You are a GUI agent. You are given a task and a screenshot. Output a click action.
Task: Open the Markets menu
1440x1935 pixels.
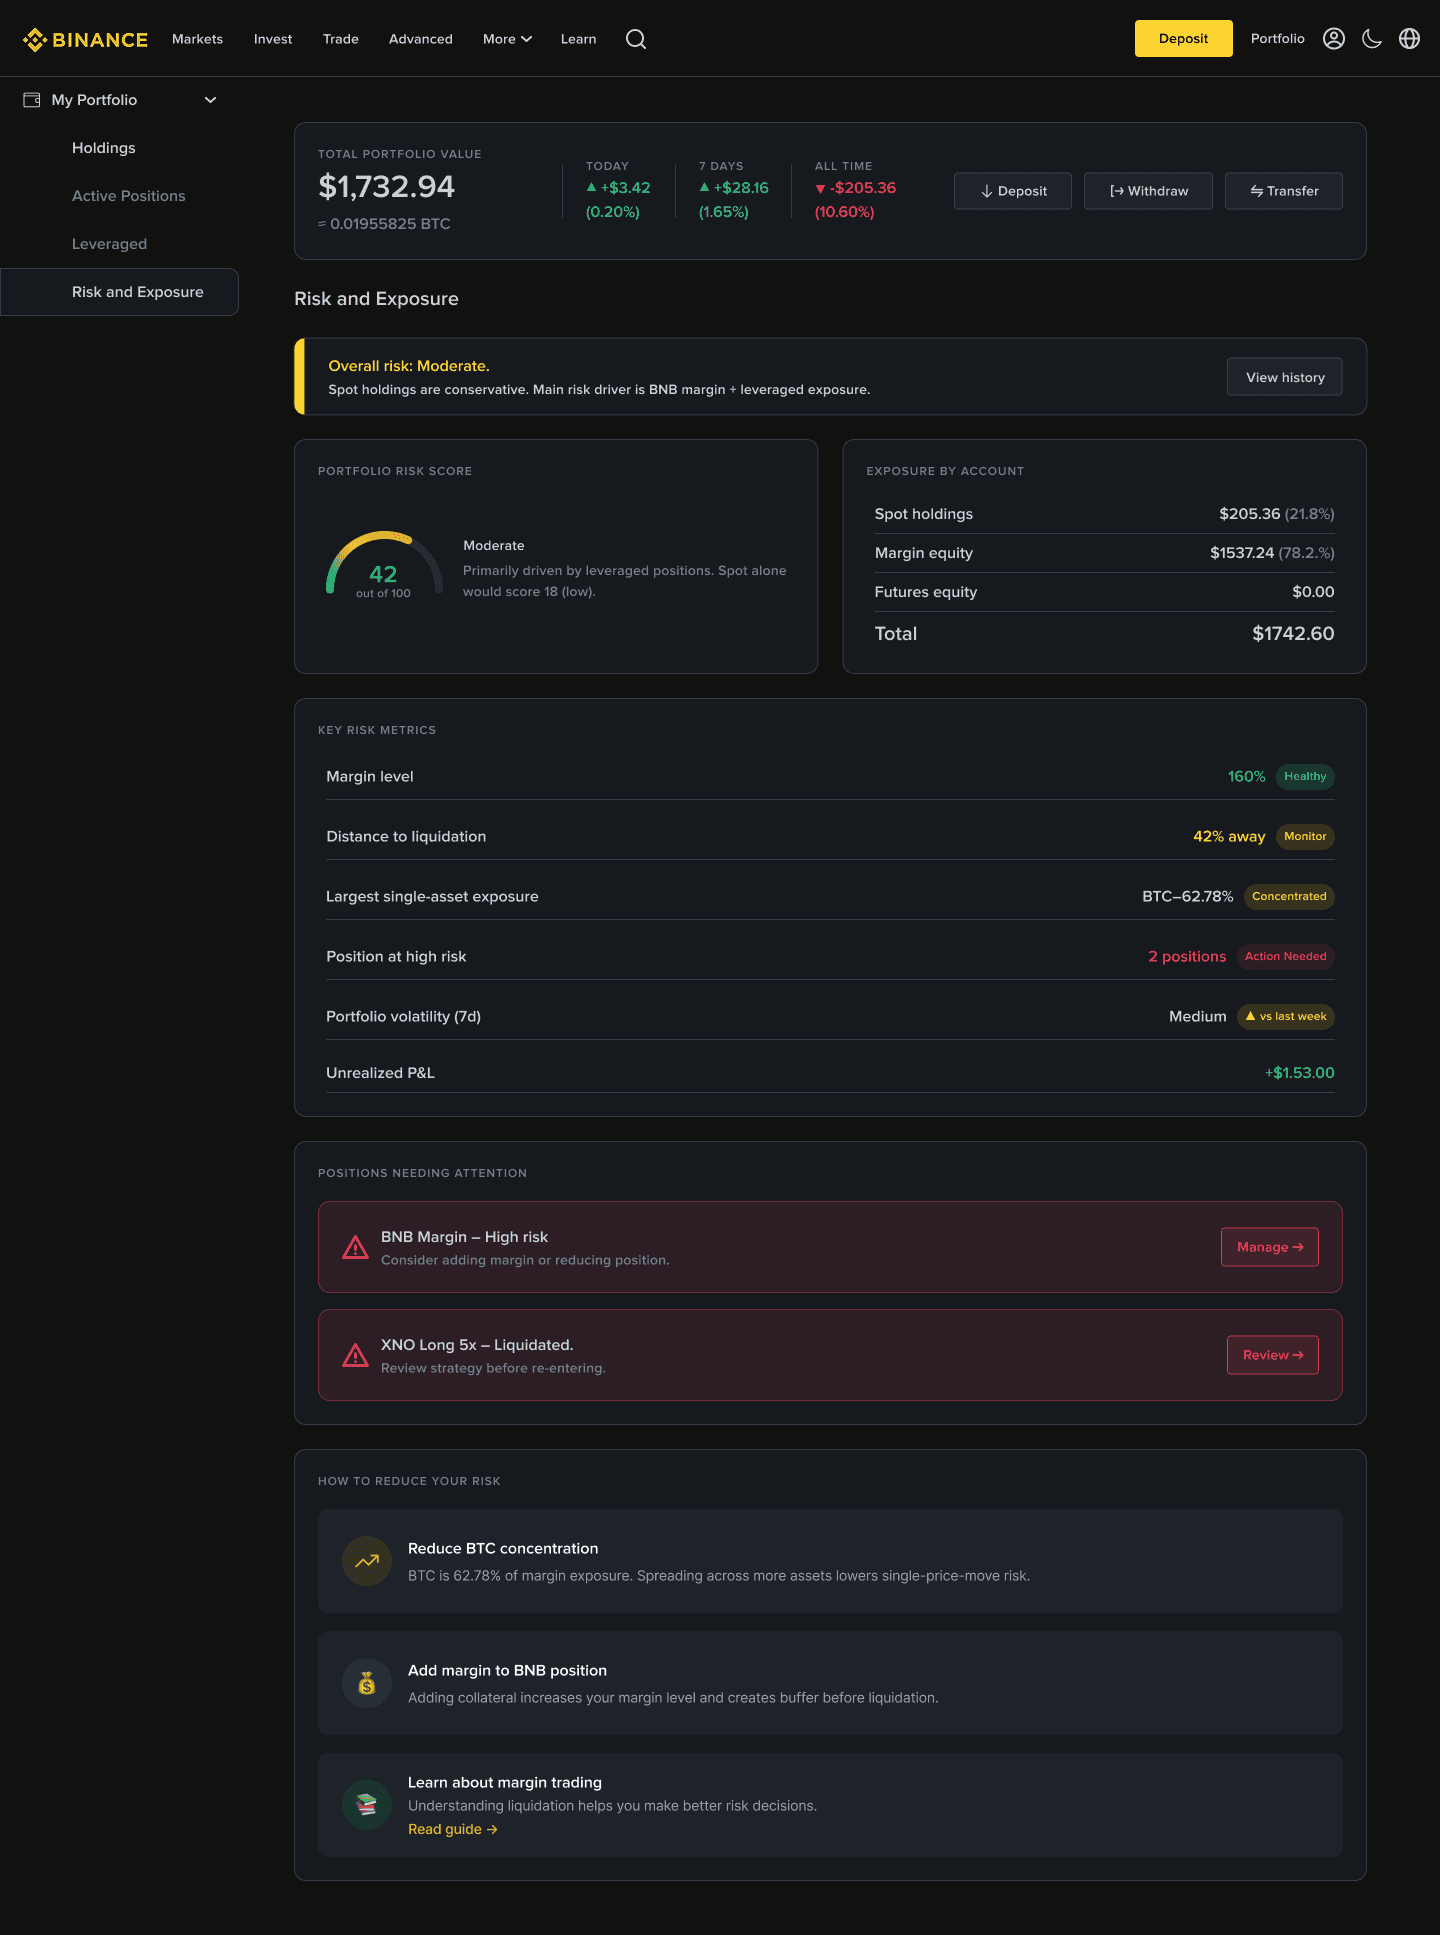197,39
